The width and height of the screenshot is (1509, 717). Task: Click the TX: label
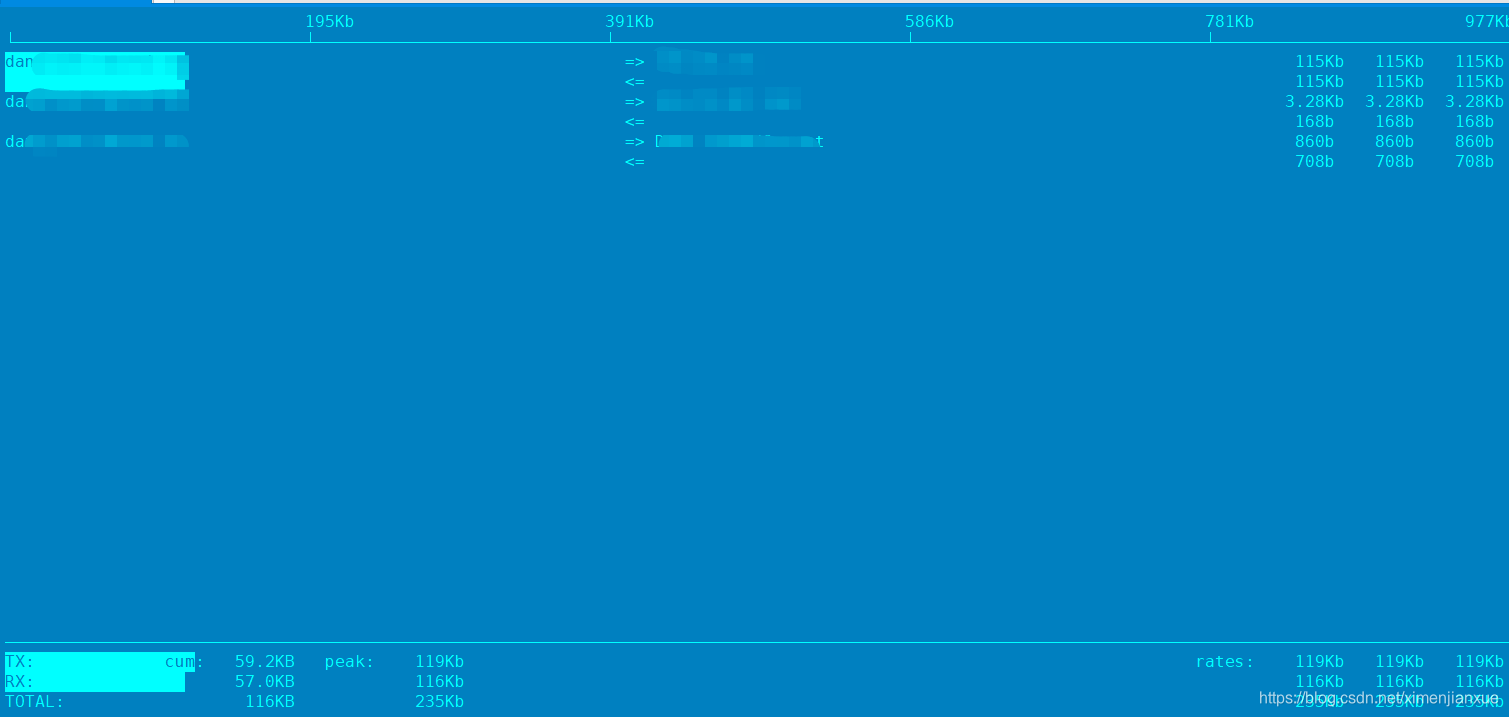pyautogui.click(x=20, y=662)
